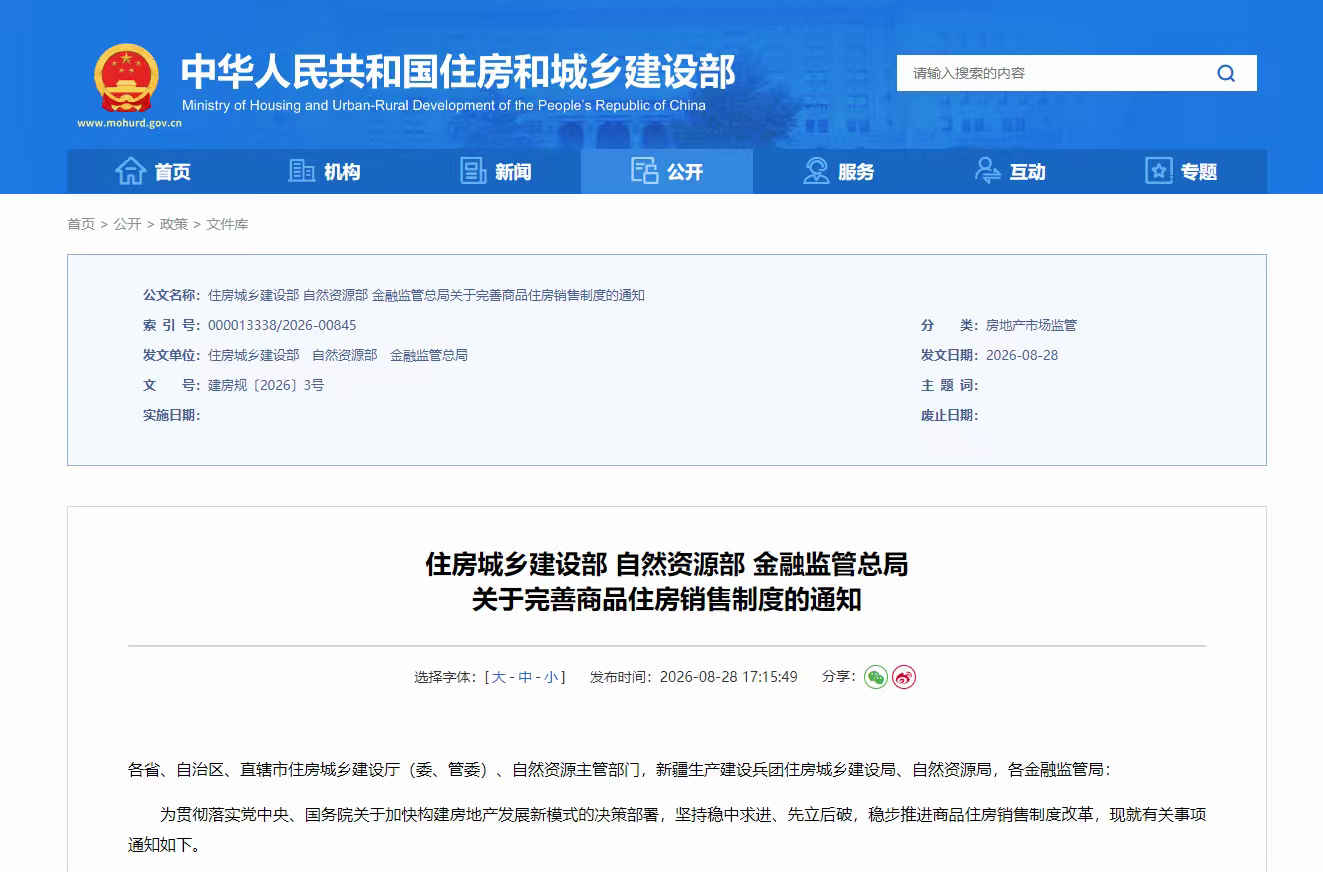Click the building icon beside 机构
This screenshot has width=1323, height=872.
click(301, 171)
